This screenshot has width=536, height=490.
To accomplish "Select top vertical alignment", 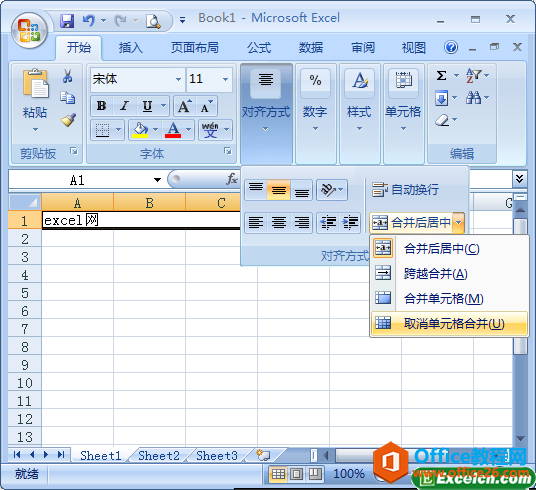I will point(256,190).
